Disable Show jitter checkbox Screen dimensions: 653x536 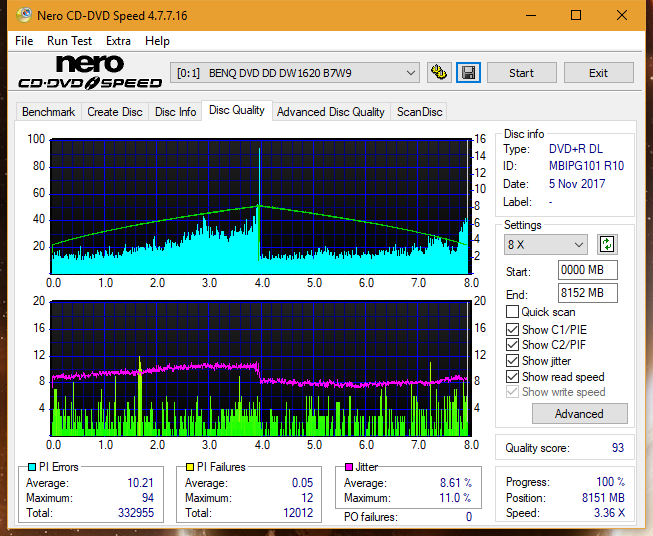click(x=512, y=361)
